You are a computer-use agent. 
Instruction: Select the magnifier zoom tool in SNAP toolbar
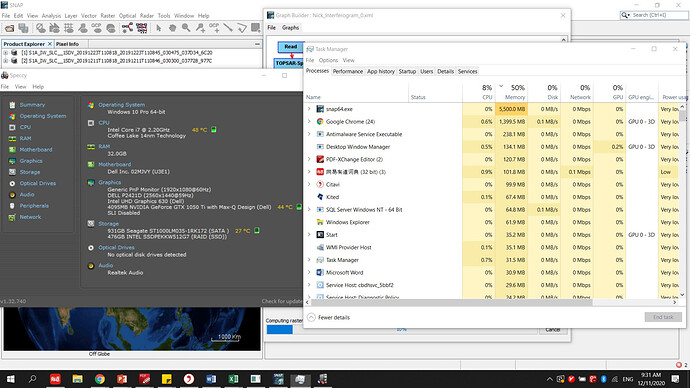pos(186,28)
